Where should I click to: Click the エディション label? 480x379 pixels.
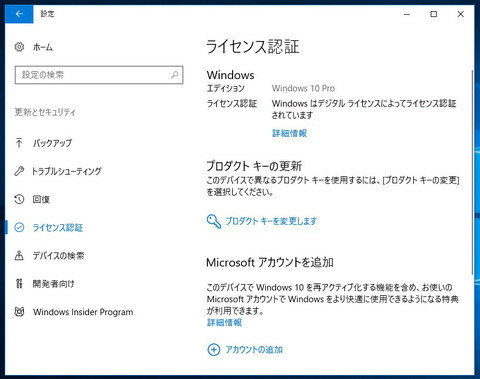click(226, 88)
